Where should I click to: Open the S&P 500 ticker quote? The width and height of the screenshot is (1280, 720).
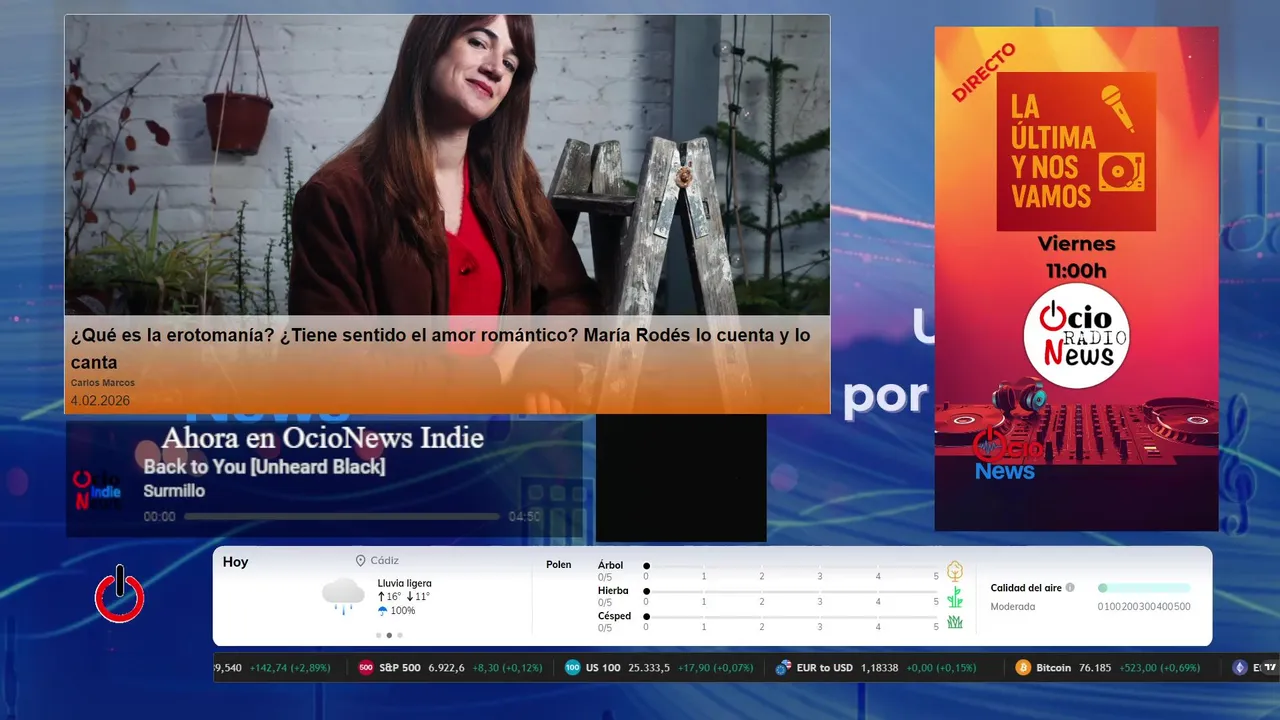450,668
